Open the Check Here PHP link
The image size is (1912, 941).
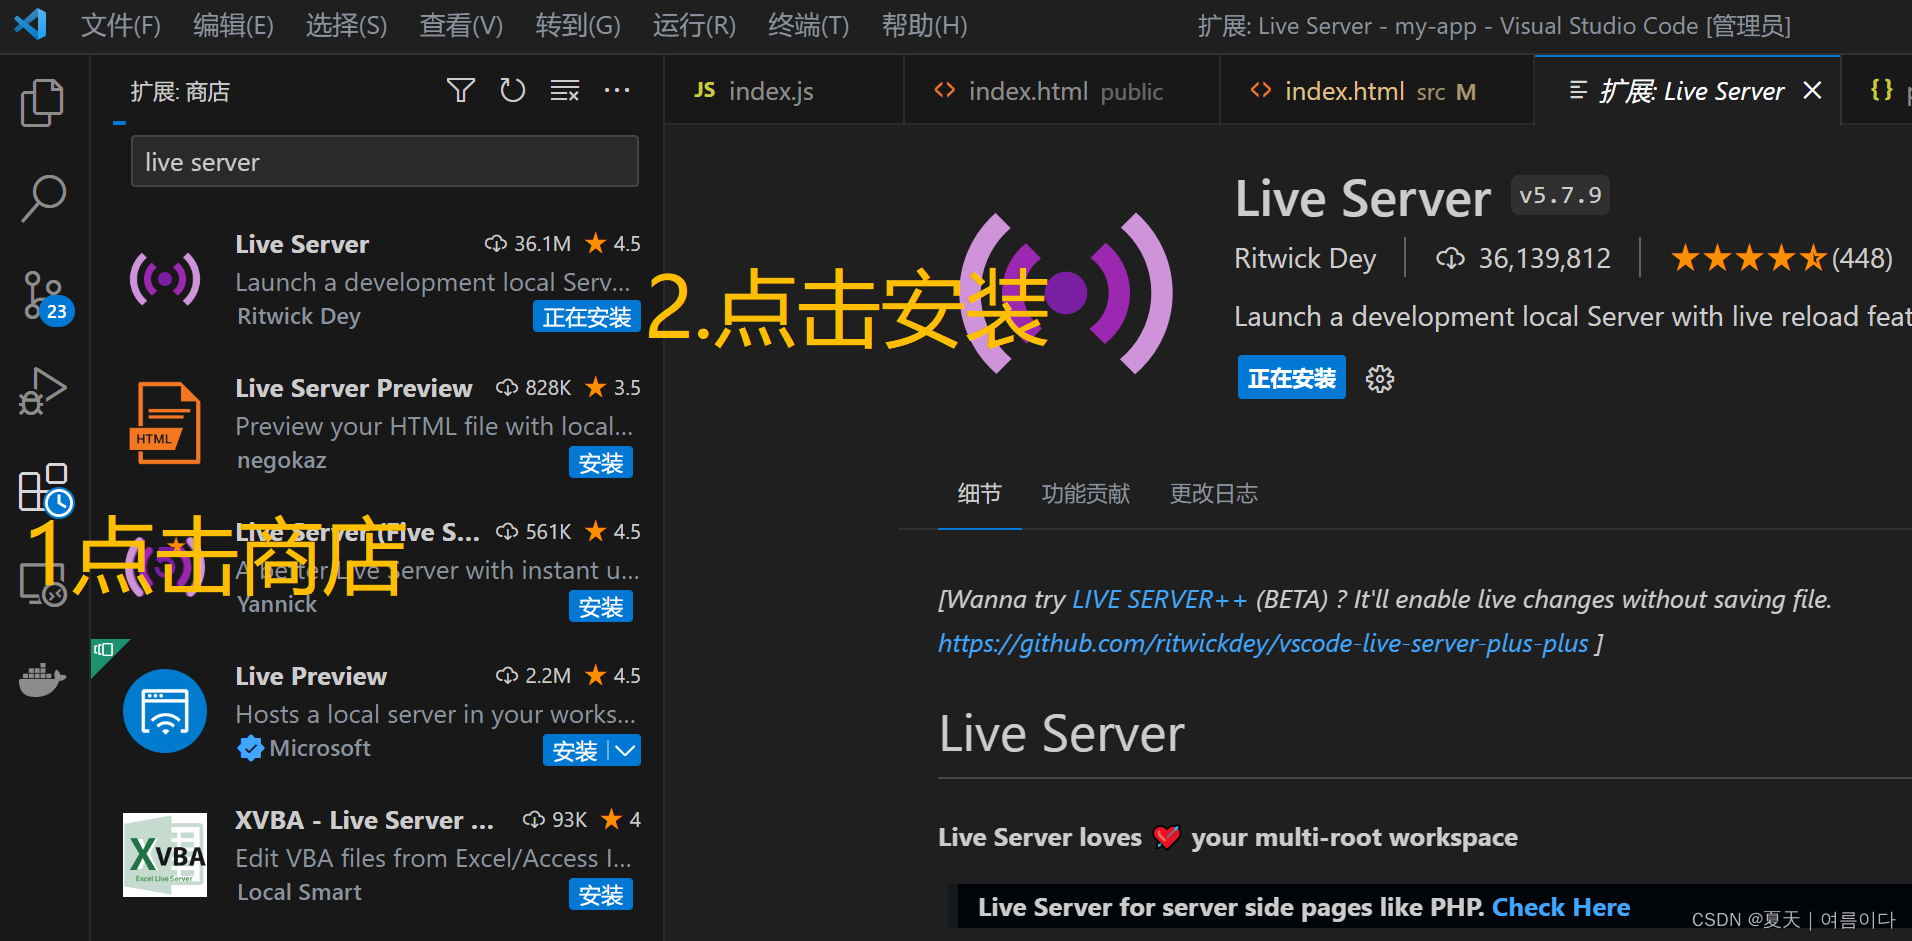tap(1561, 907)
